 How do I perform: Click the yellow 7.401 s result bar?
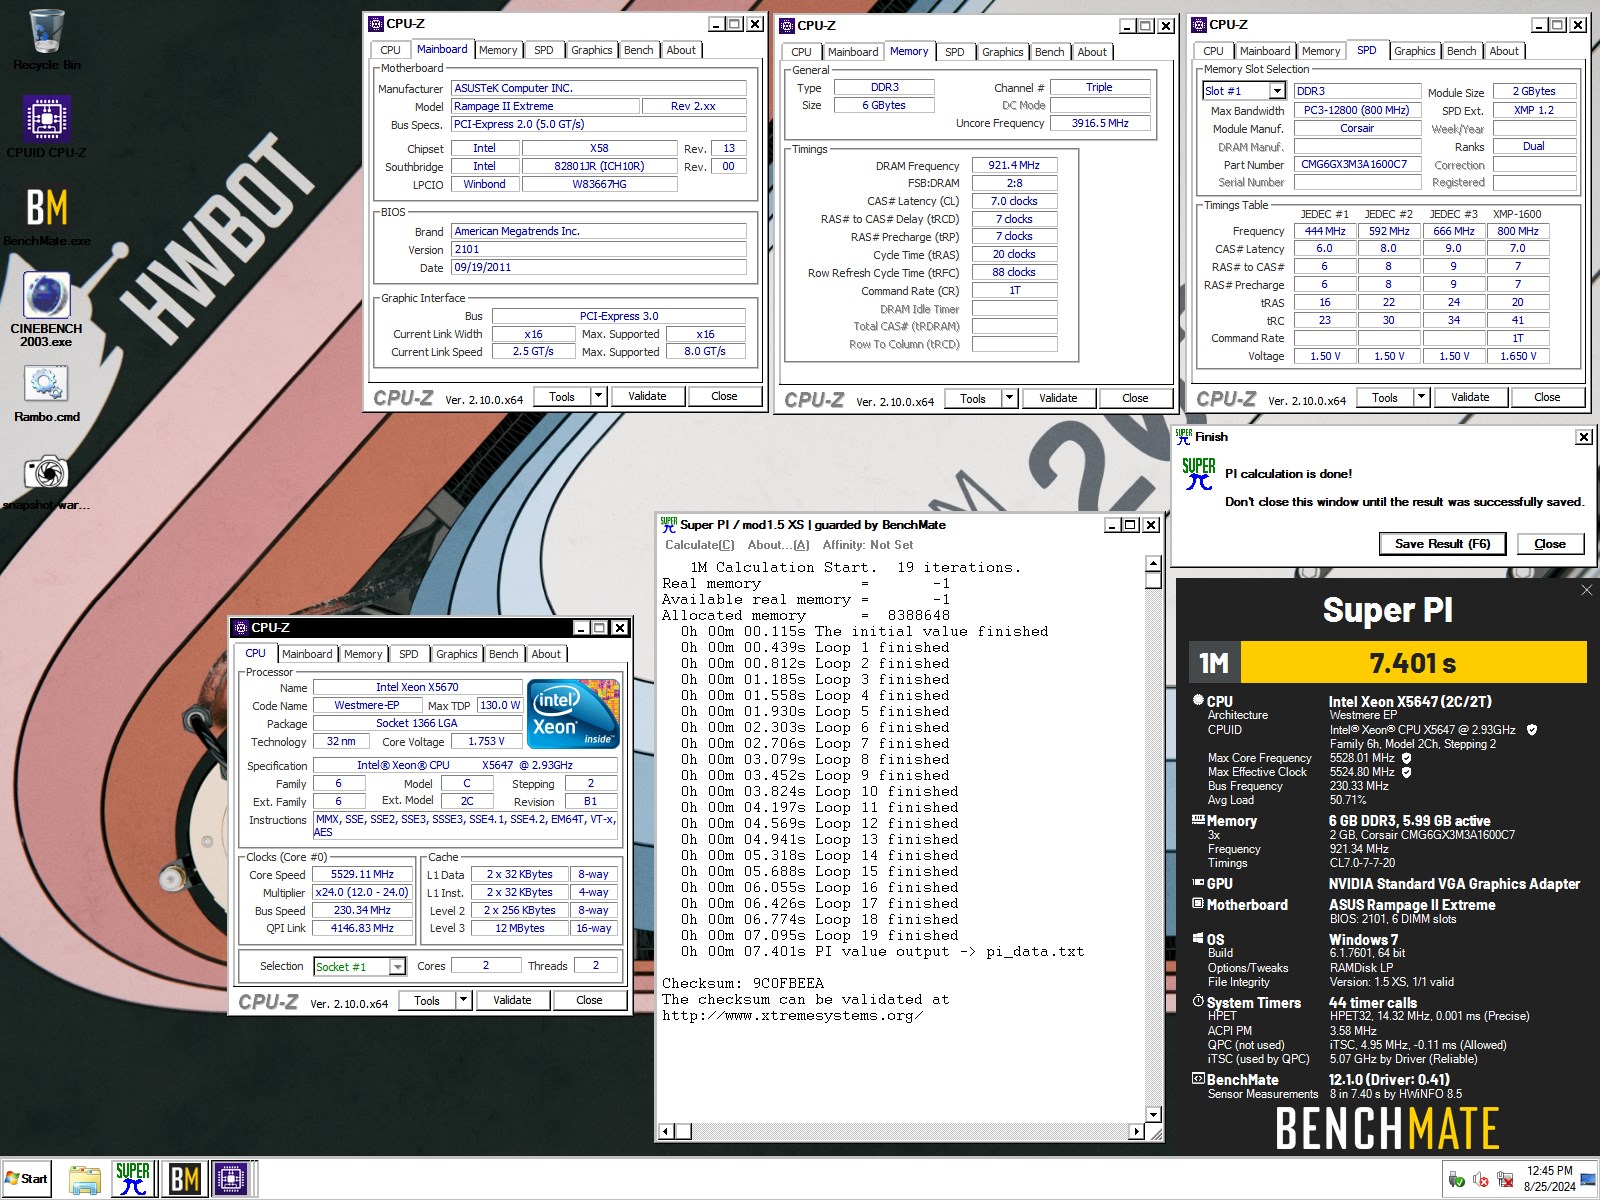pyautogui.click(x=1412, y=663)
